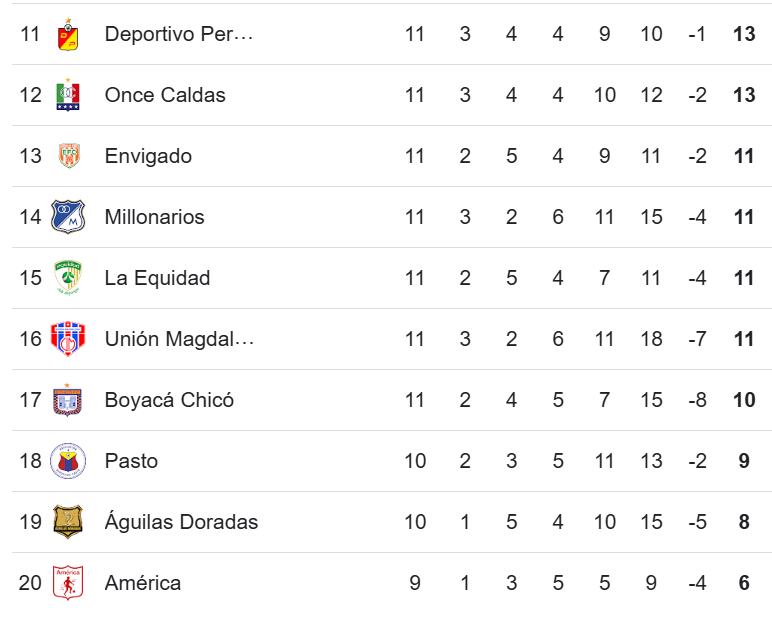Open the Boyacá Chicó team name
The width and height of the screenshot is (772, 621).
point(169,400)
